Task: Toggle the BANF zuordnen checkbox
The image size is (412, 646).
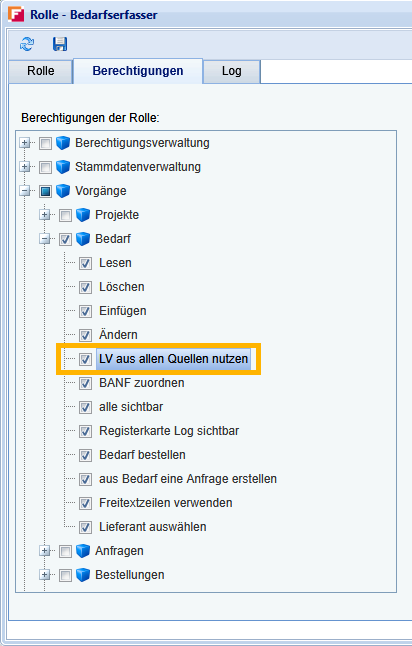Action: 85,383
